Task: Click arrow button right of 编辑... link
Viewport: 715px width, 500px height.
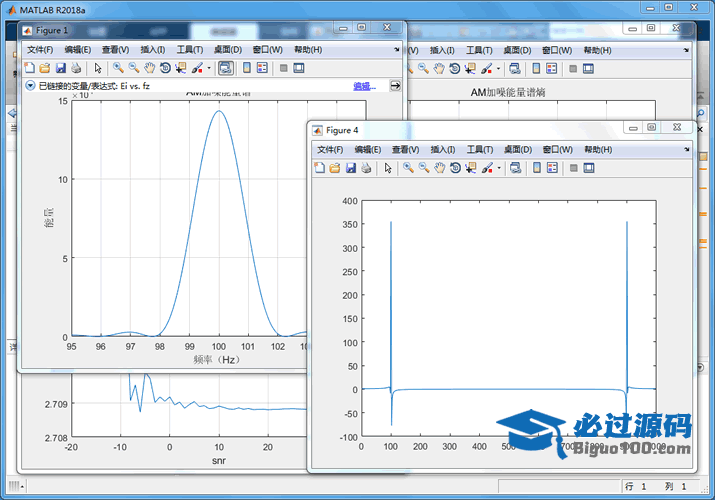Action: point(395,86)
